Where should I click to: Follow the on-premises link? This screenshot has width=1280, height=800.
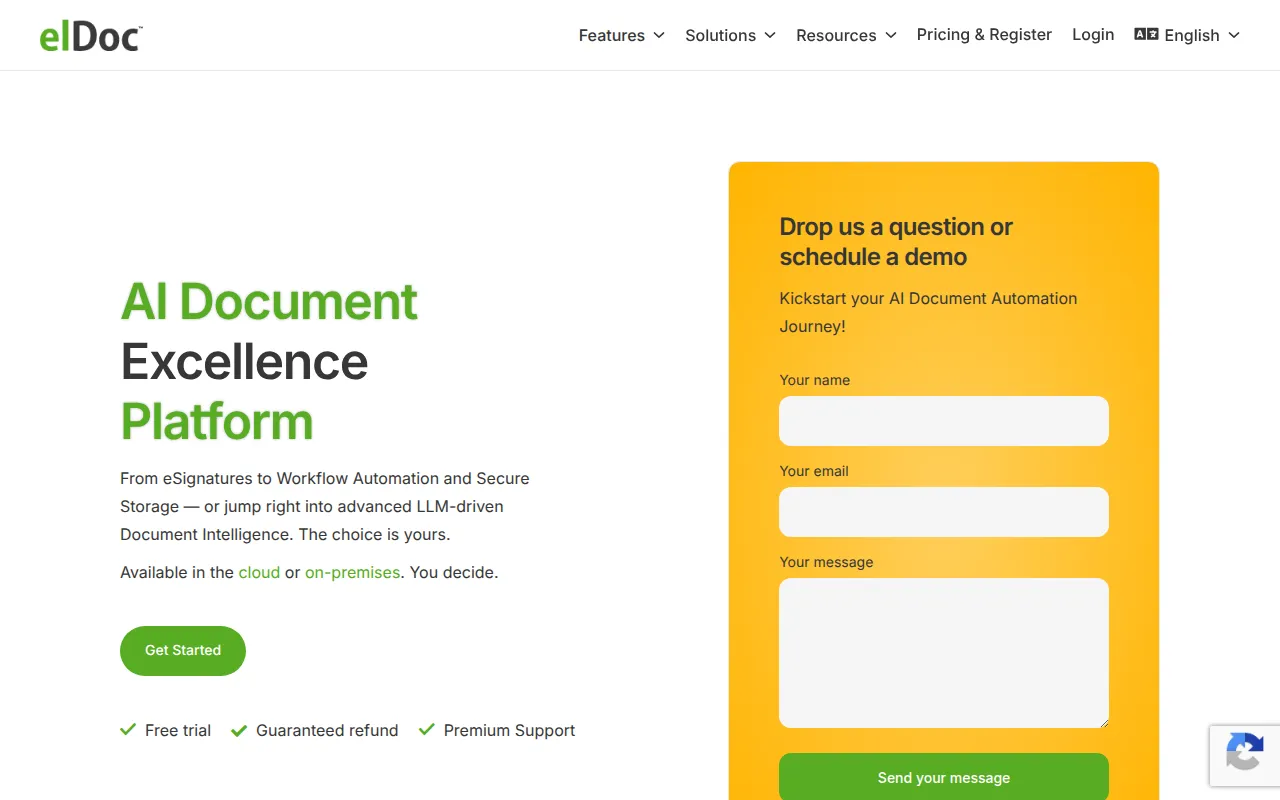tap(352, 573)
